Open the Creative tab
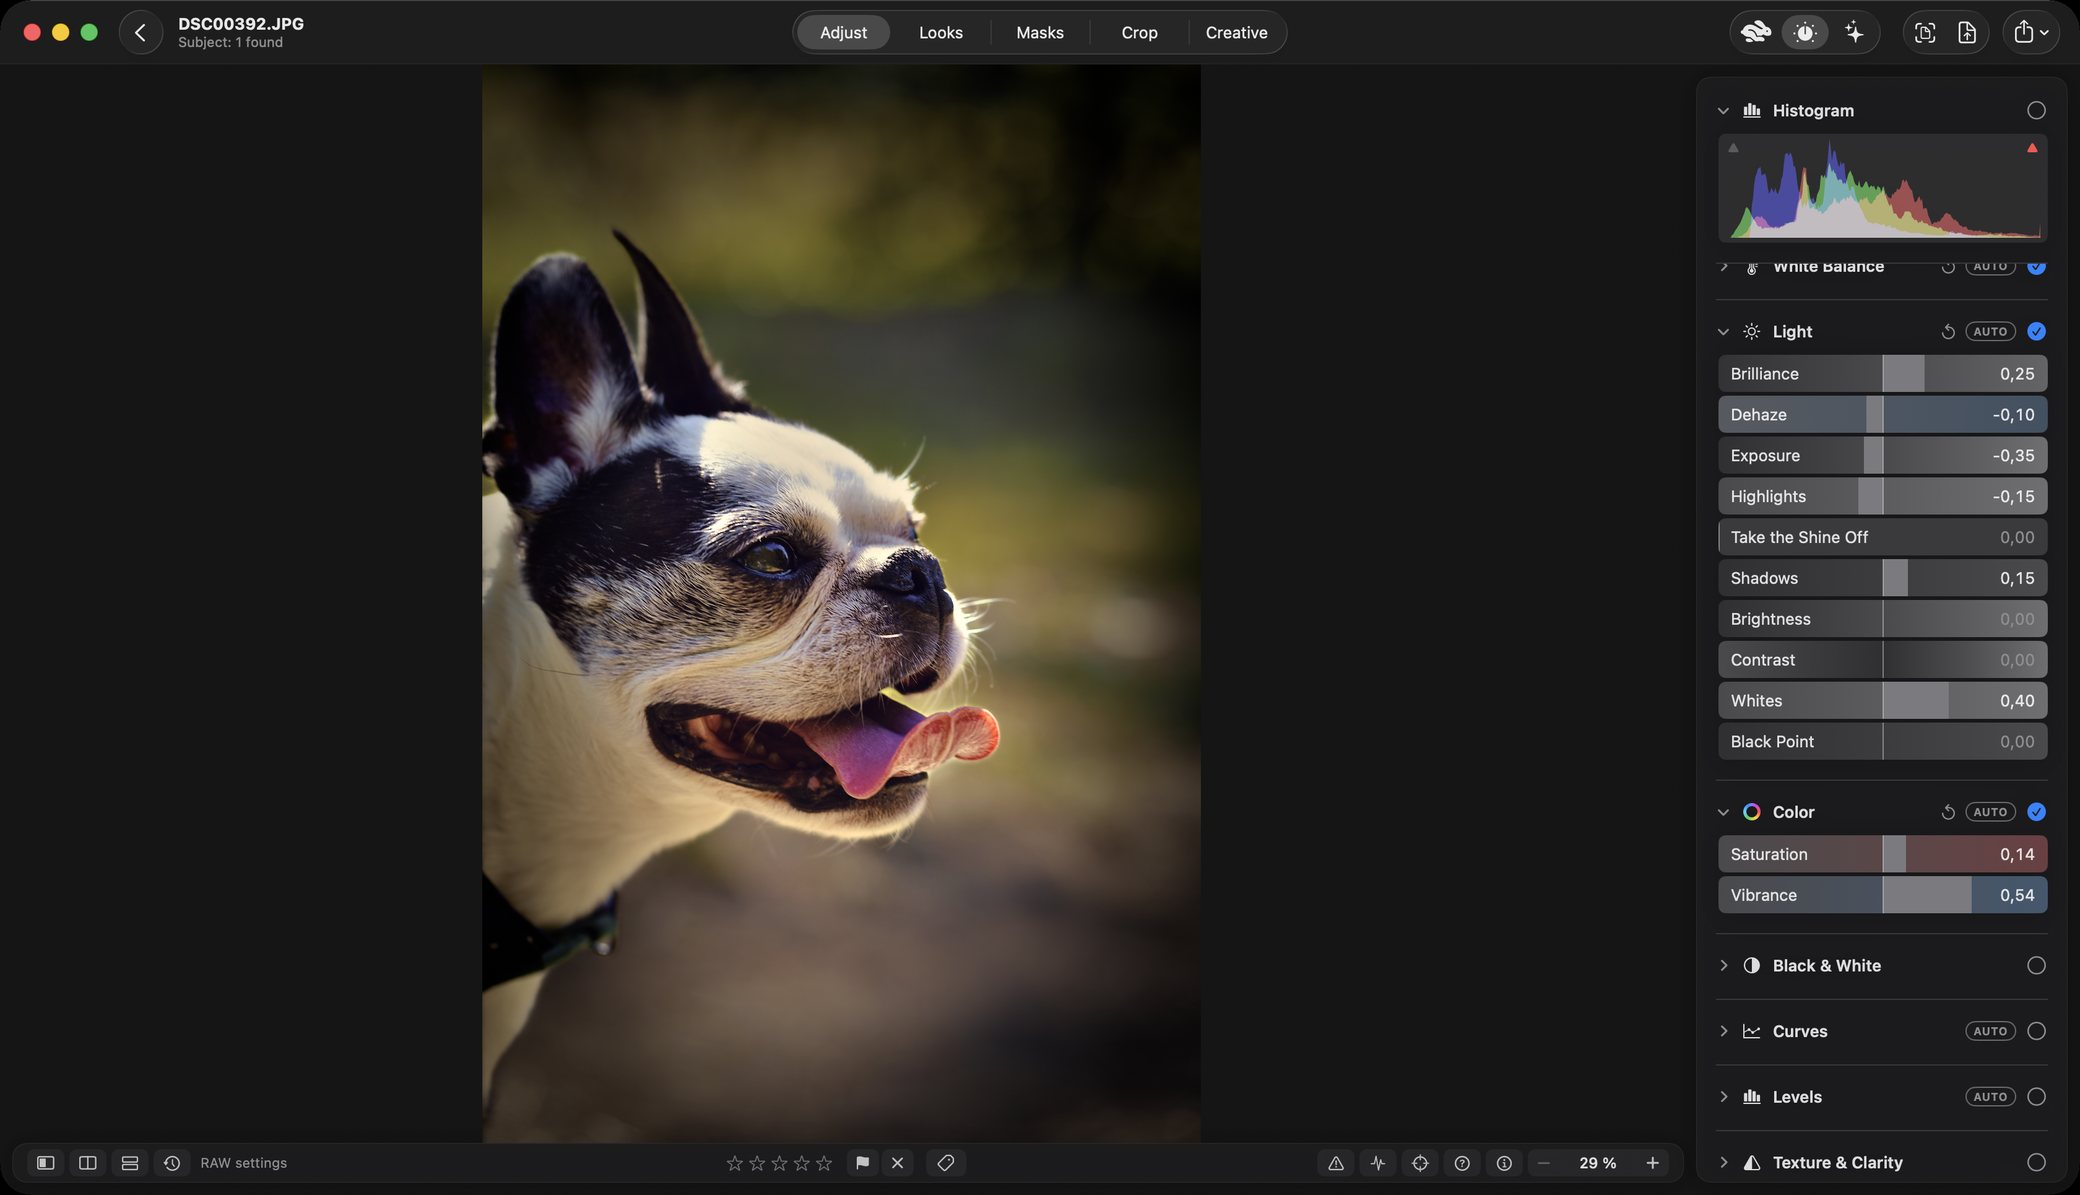2080x1195 pixels. pyautogui.click(x=1236, y=32)
